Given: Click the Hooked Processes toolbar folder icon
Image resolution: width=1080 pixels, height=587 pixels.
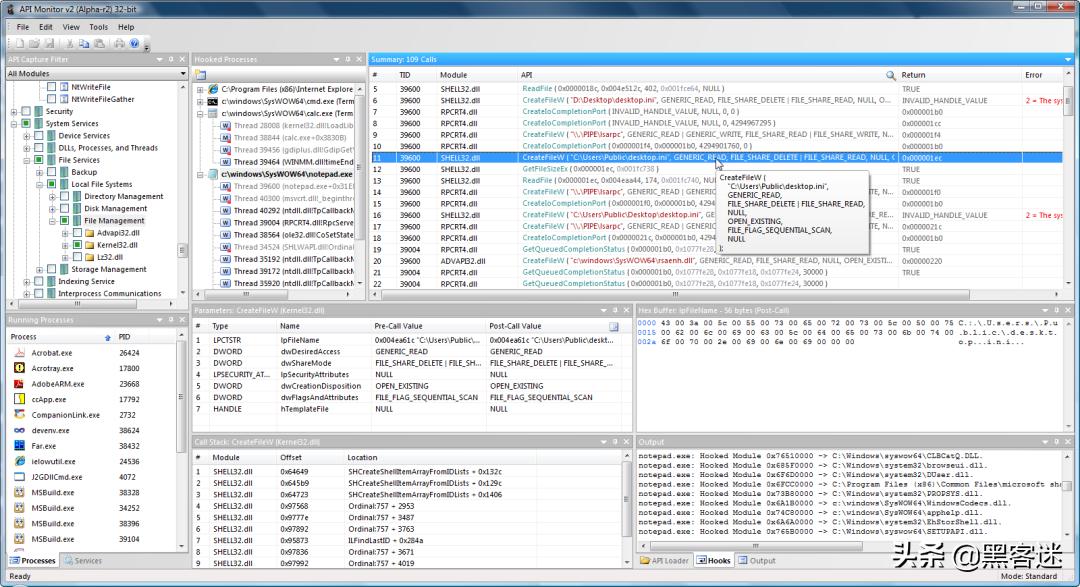Looking at the screenshot, I should click(x=201, y=75).
